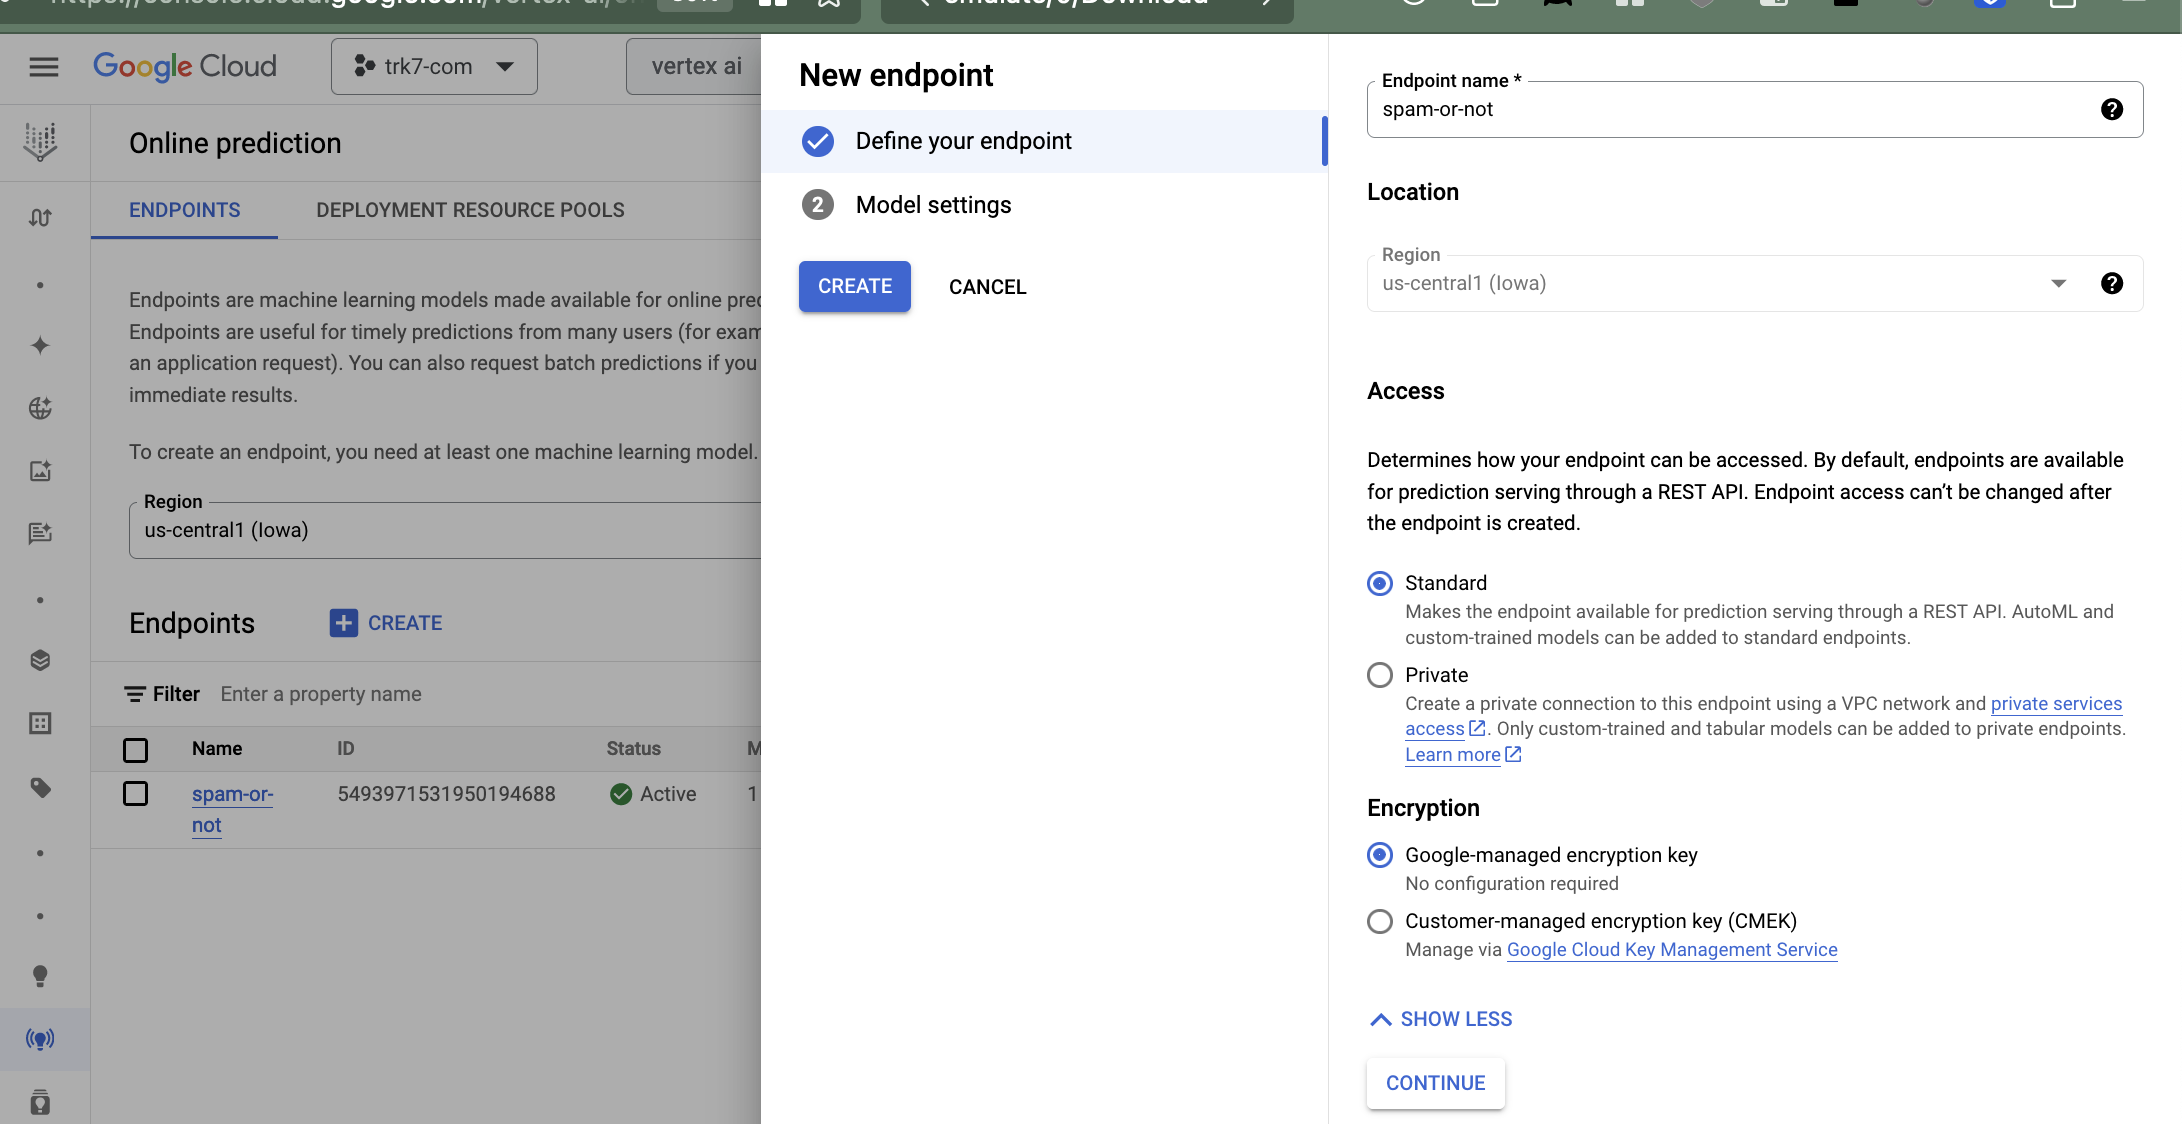Click Create endpoint button
2182x1124 pixels.
[854, 285]
